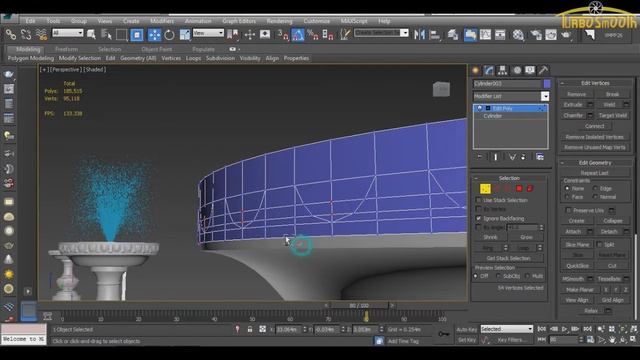Click the QuickSlice button

point(578,266)
